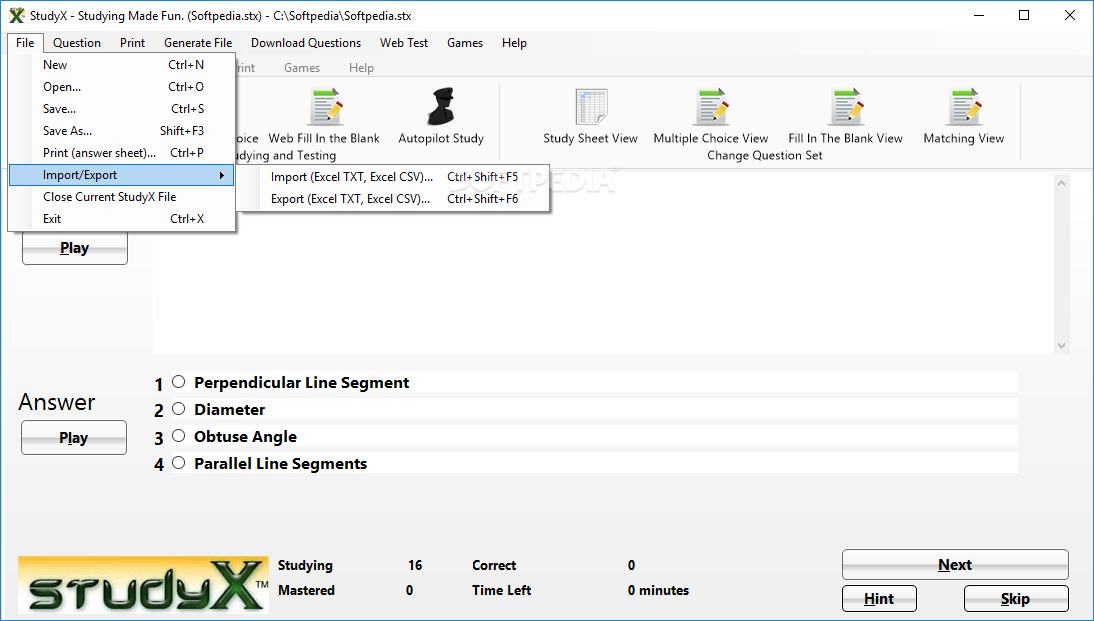
Task: Play the question audio
Action: (75, 248)
